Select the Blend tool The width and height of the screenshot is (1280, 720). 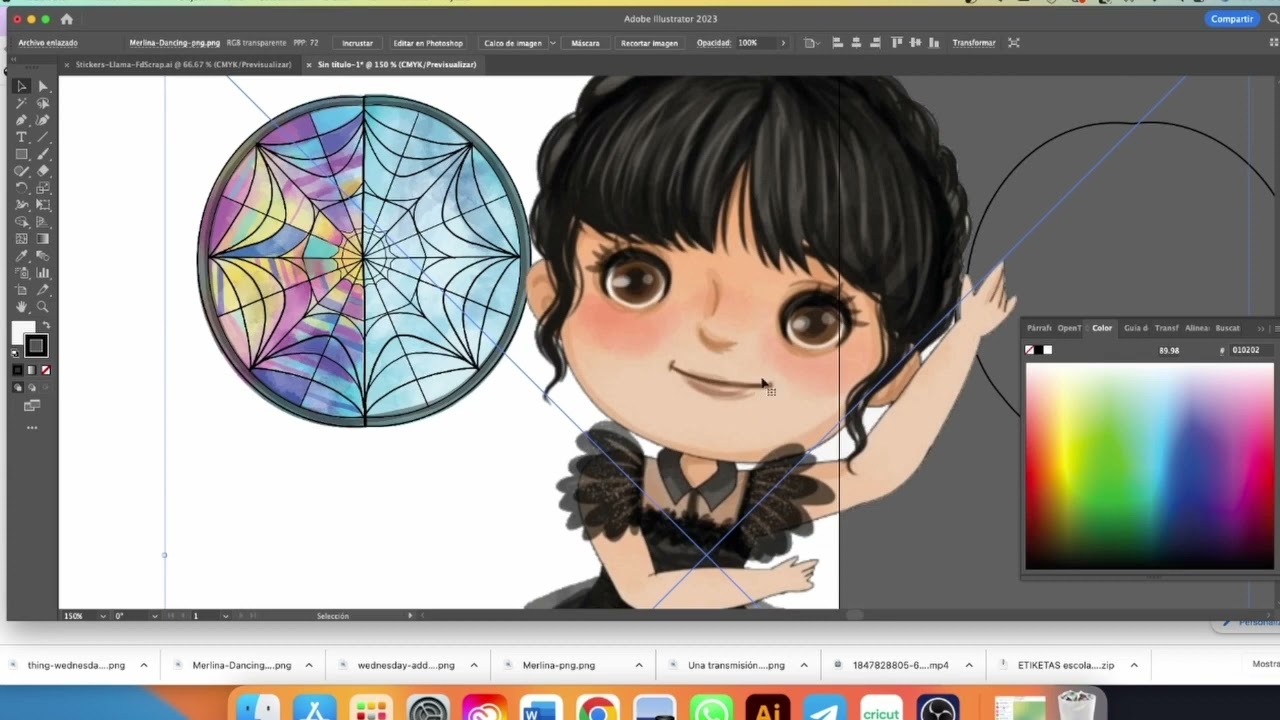click(43, 256)
